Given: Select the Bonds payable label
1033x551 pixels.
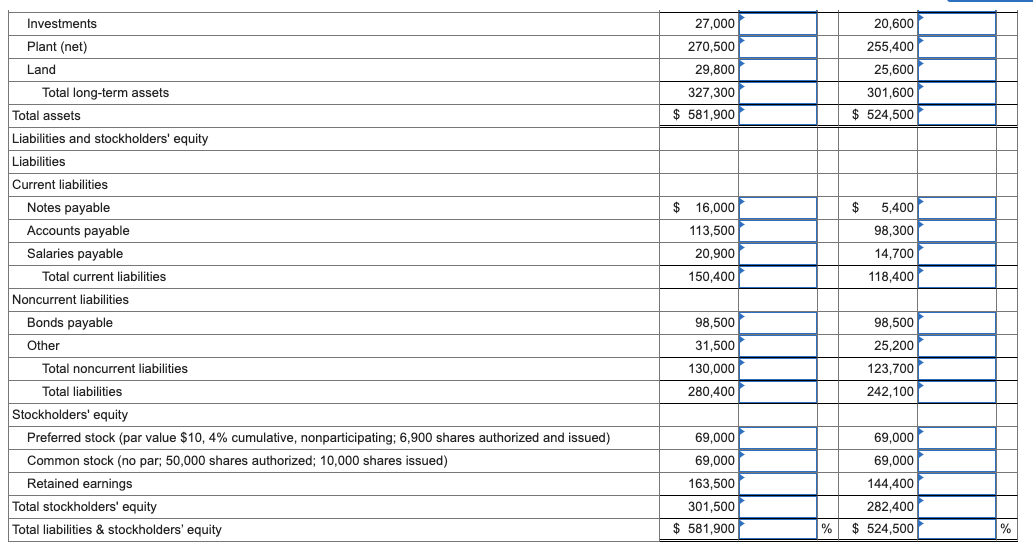Looking at the screenshot, I should pyautogui.click(x=70, y=323).
